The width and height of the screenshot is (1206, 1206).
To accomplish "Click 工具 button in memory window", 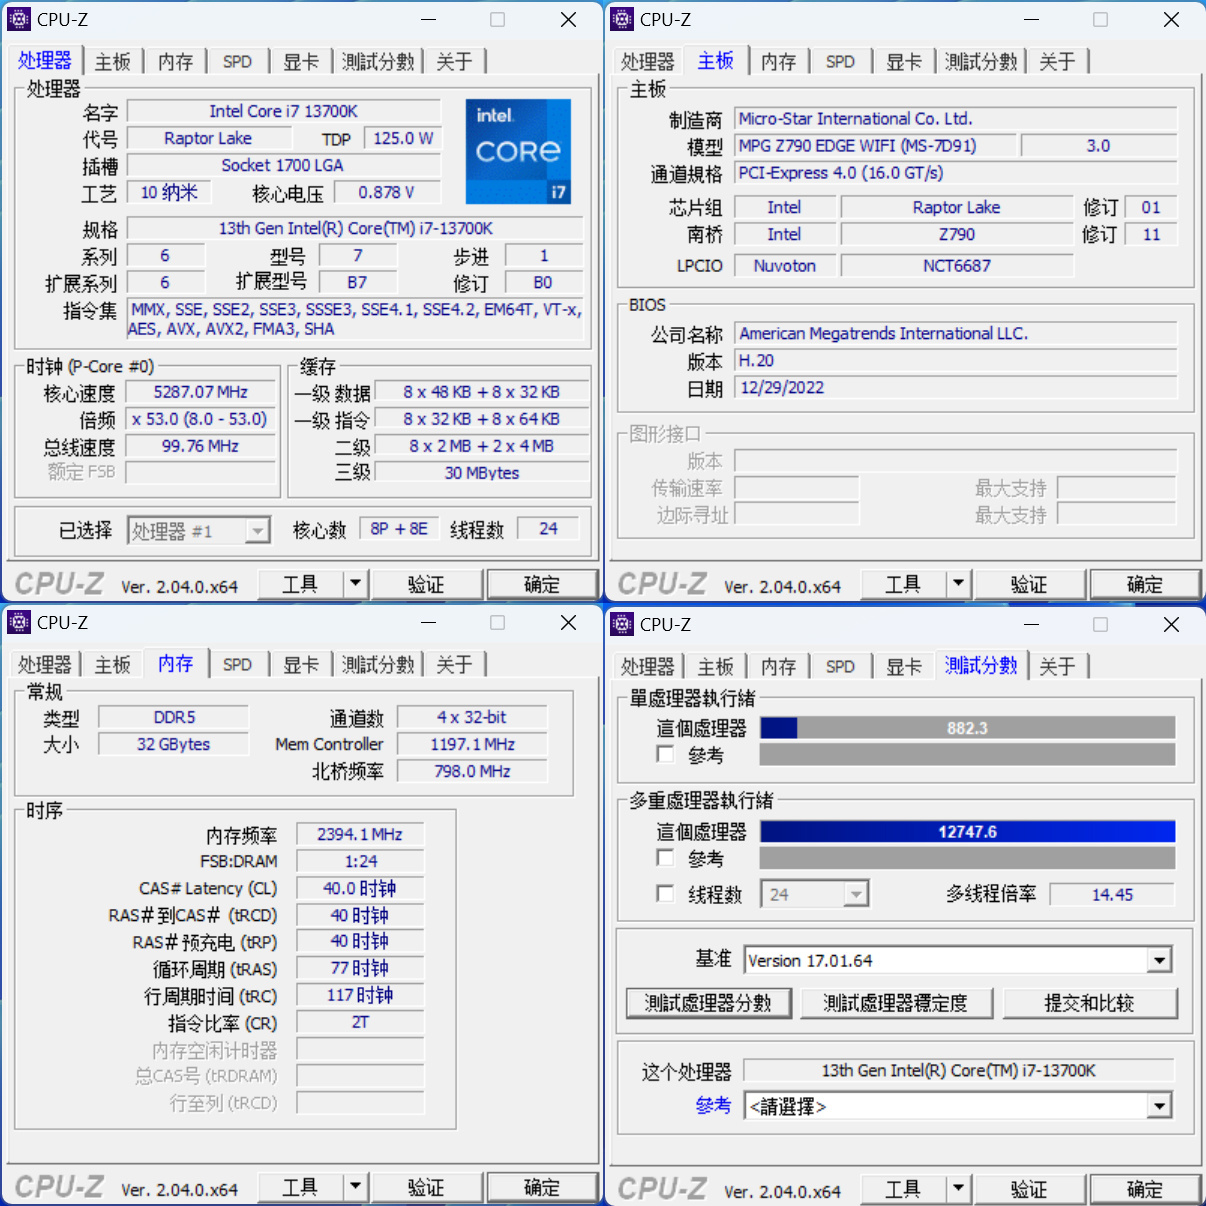I will [x=300, y=1187].
